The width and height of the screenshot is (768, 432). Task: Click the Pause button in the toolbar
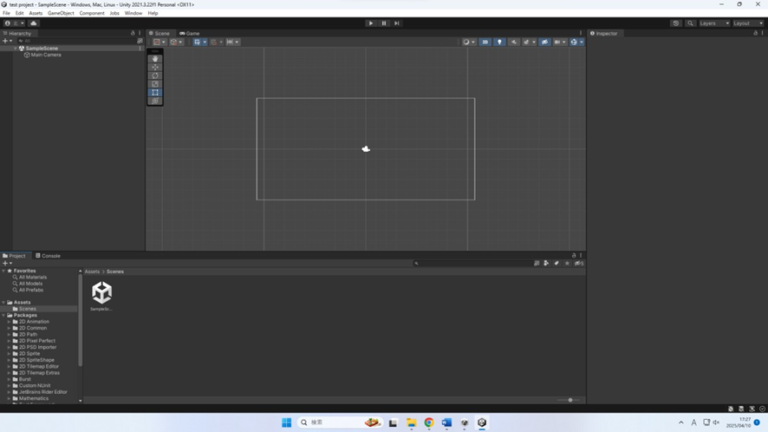(384, 23)
